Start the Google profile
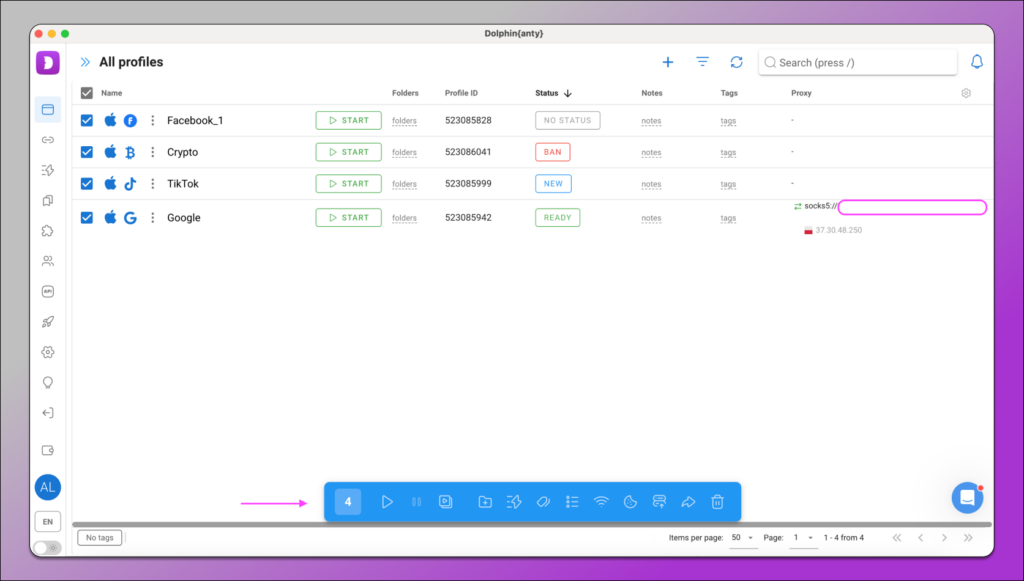The width and height of the screenshot is (1024, 581). point(348,217)
